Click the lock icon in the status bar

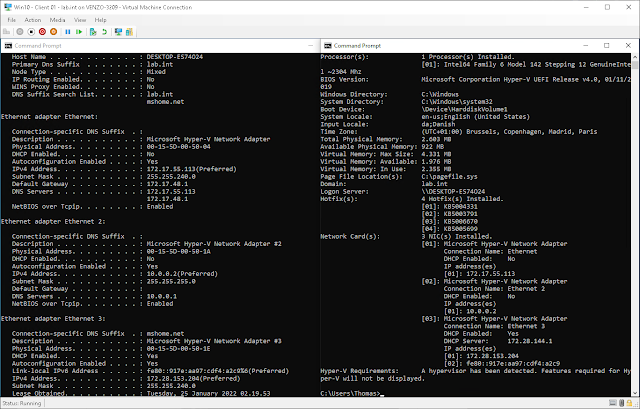[629, 403]
